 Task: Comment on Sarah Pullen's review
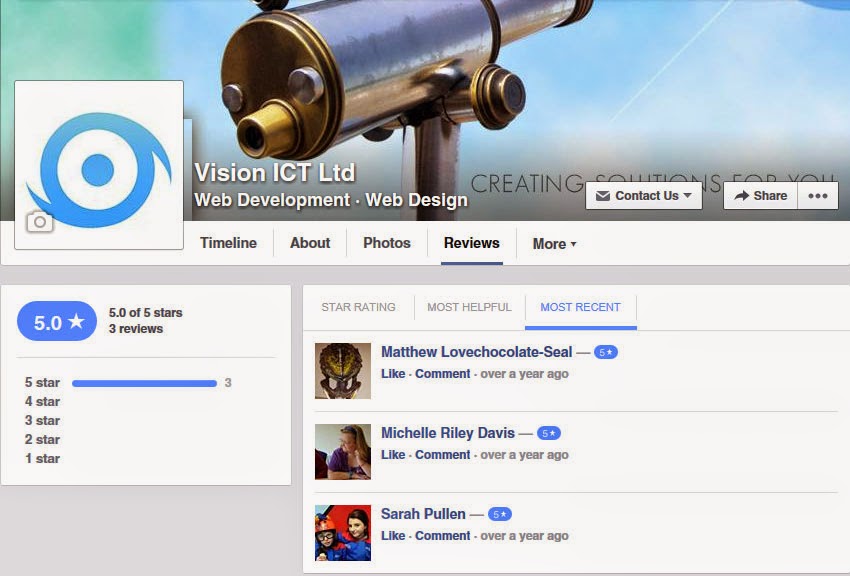442,535
